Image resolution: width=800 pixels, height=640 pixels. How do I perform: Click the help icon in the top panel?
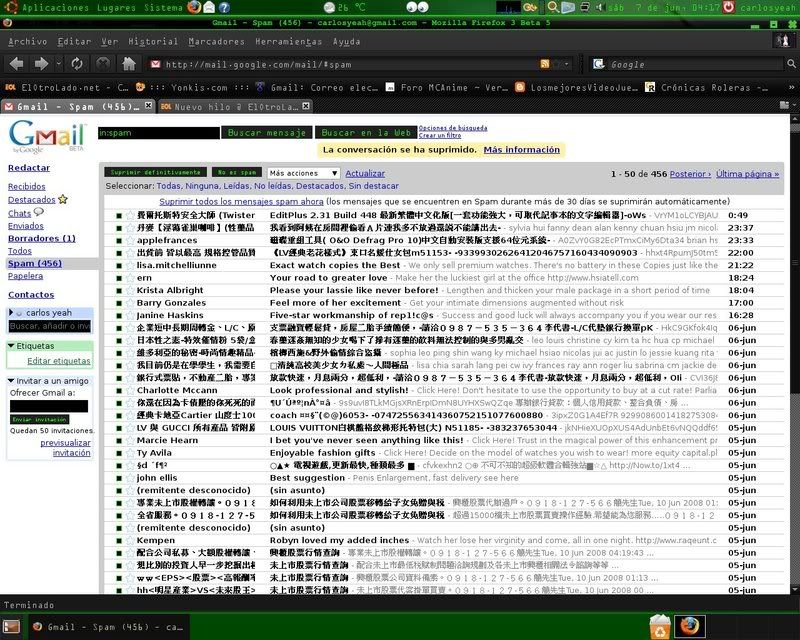point(224,7)
